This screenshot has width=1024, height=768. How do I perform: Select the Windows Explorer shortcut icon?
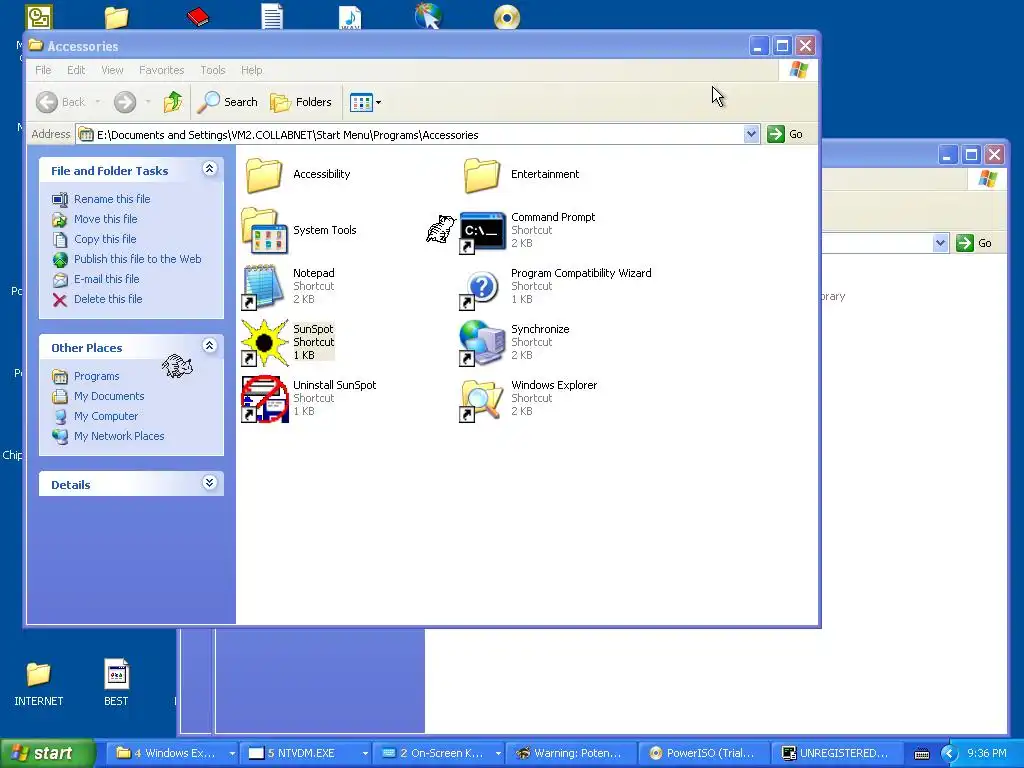click(x=482, y=399)
